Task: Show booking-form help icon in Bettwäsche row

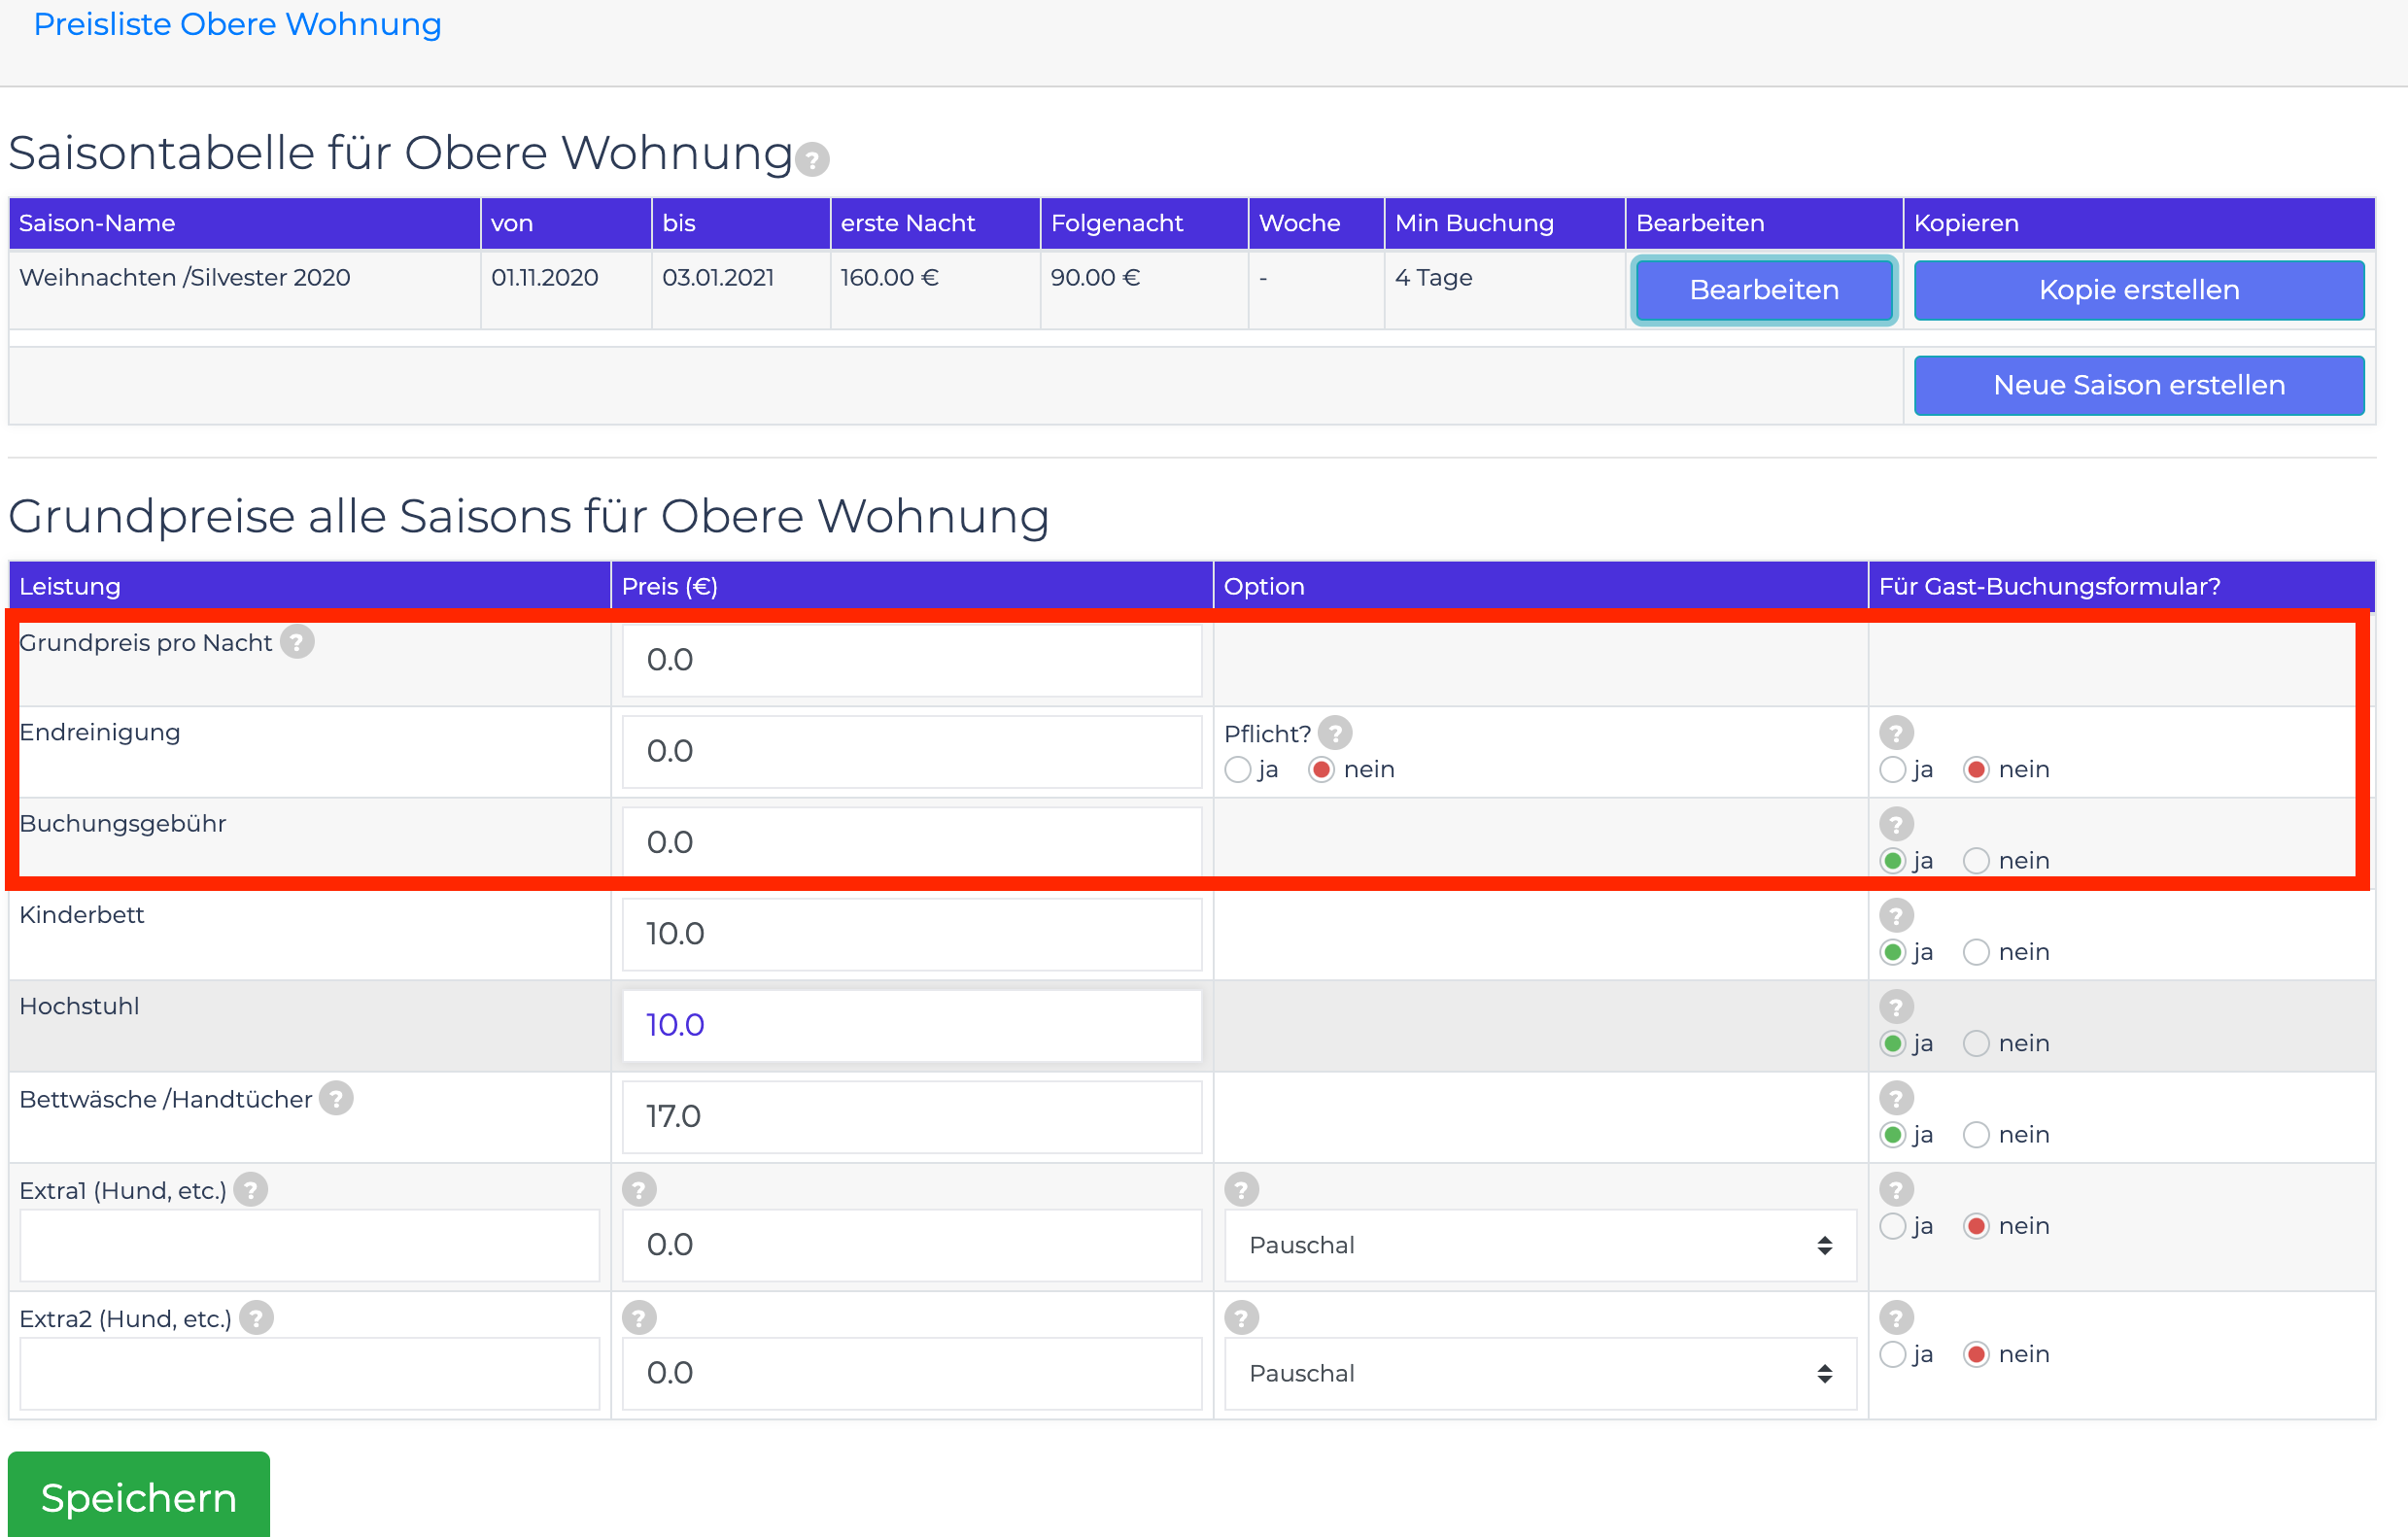Action: [1896, 1098]
